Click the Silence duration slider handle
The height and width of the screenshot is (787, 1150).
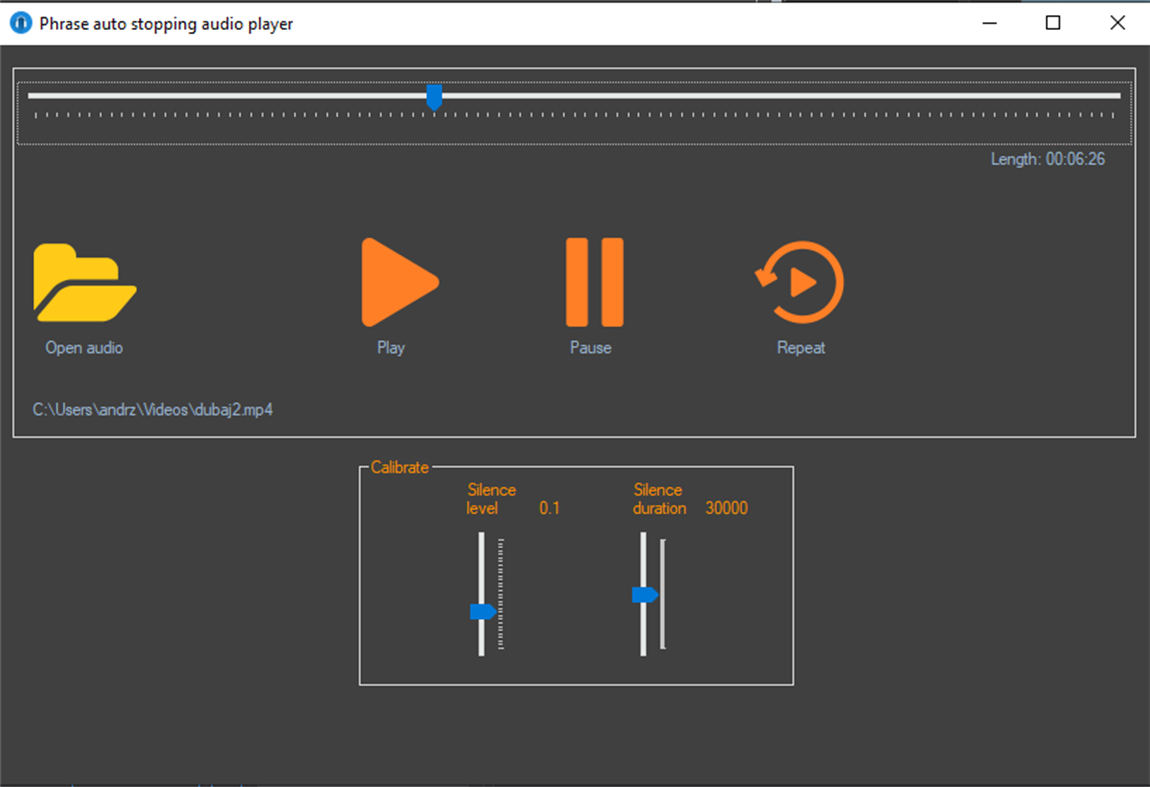pyautogui.click(x=645, y=594)
